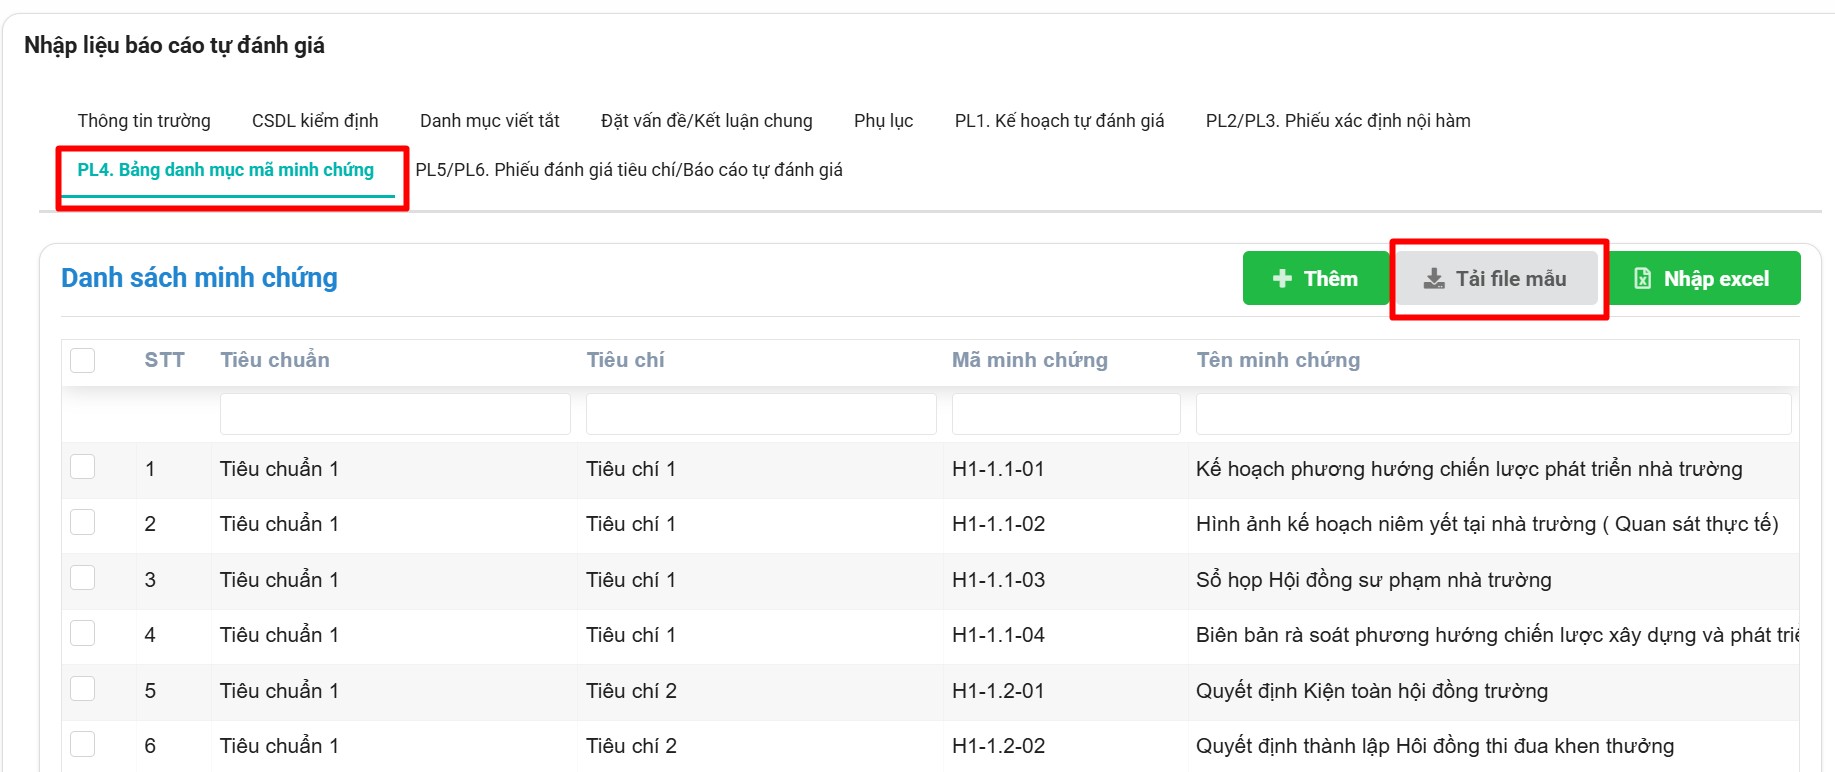Open the Danh mục viết tắt tab

point(489,121)
